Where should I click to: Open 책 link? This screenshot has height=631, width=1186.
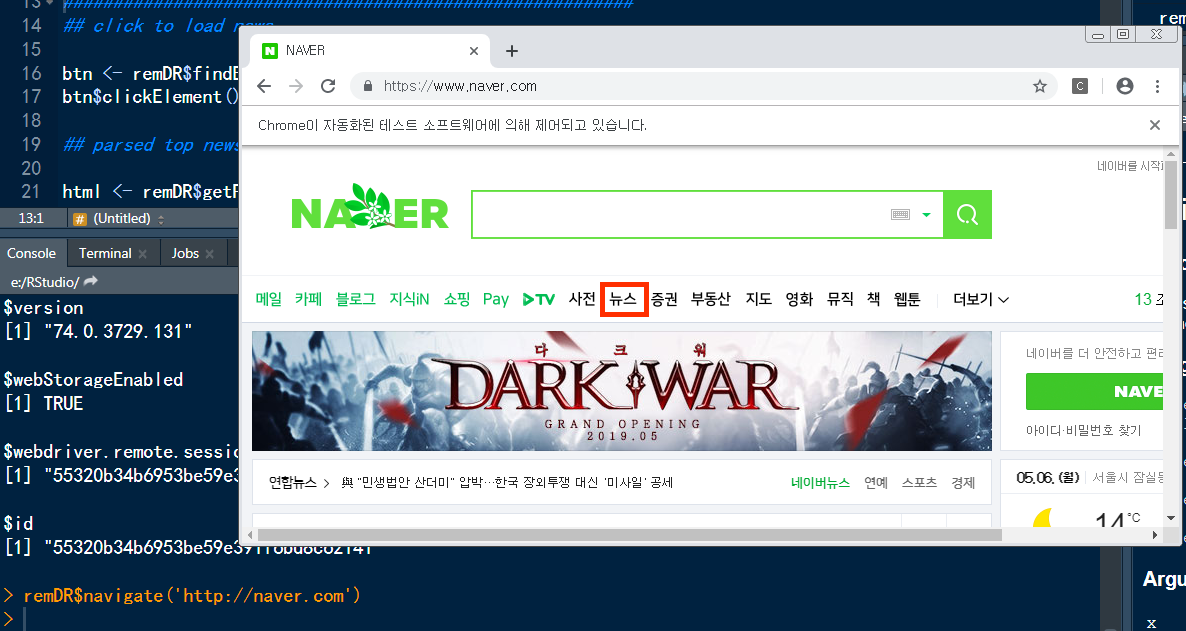(x=874, y=299)
